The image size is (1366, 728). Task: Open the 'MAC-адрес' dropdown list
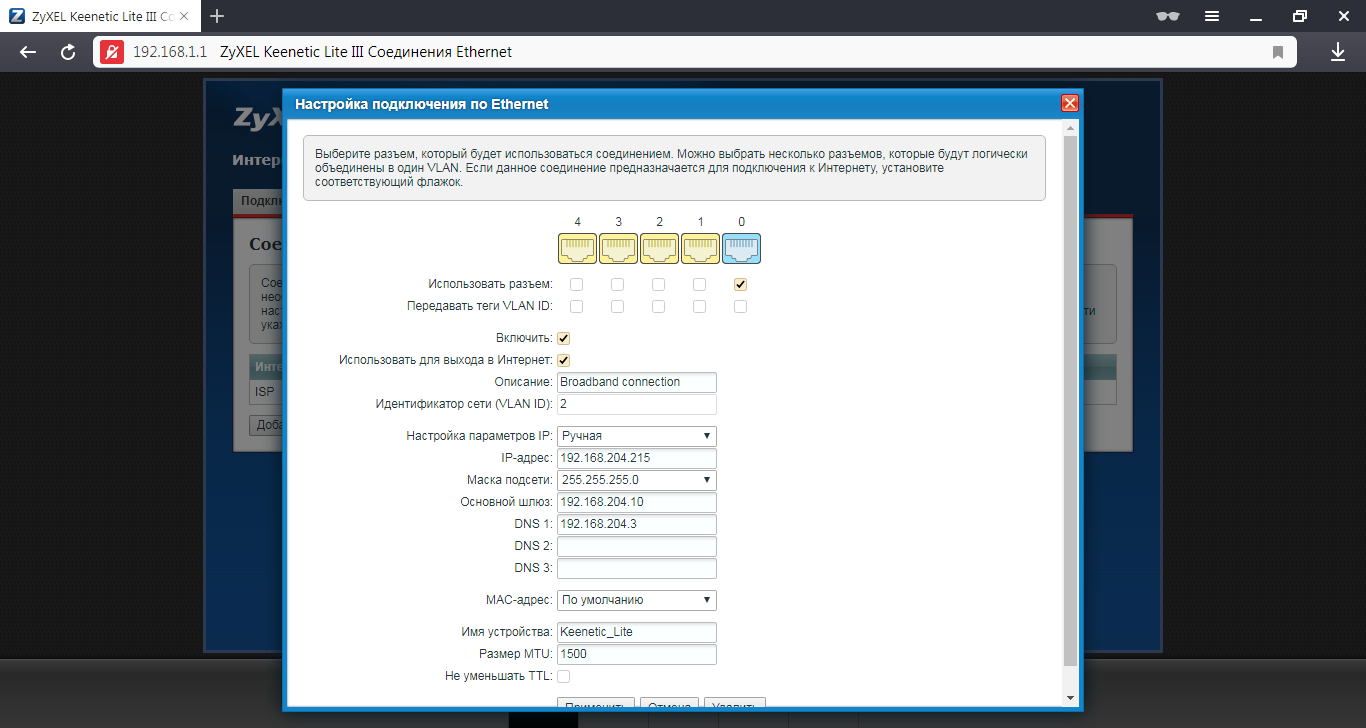point(636,600)
